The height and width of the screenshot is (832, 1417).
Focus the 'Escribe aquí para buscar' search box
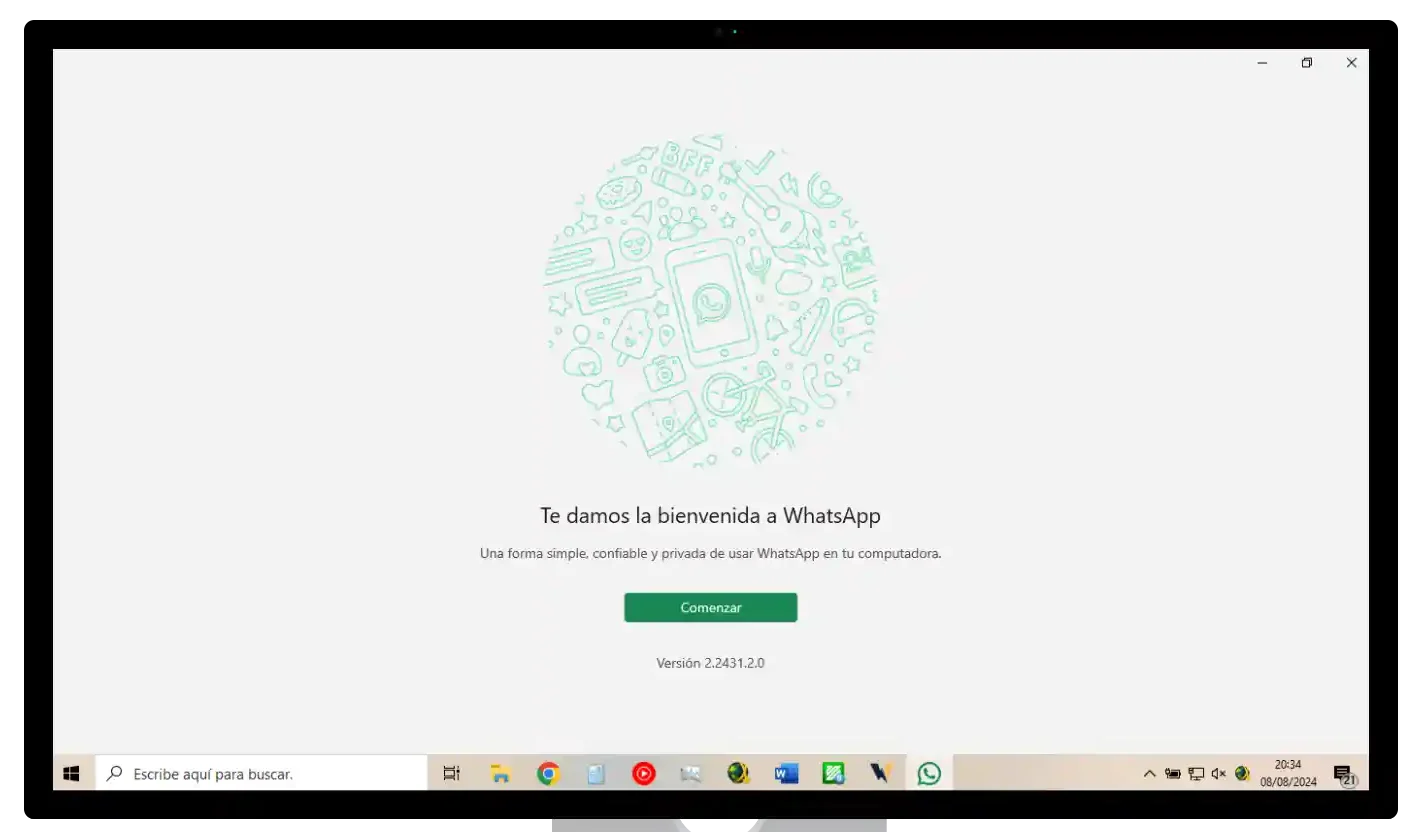click(261, 773)
